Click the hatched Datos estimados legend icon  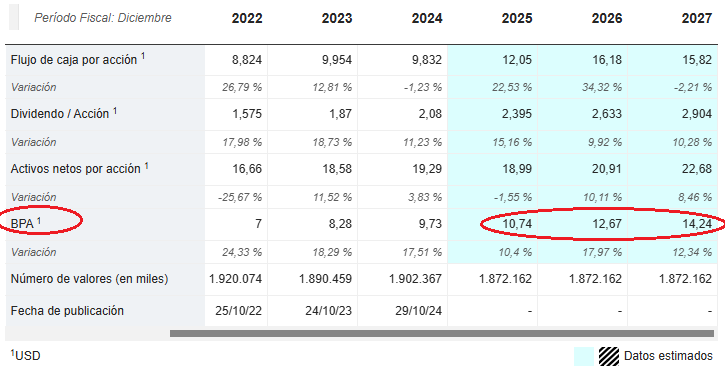608,356
